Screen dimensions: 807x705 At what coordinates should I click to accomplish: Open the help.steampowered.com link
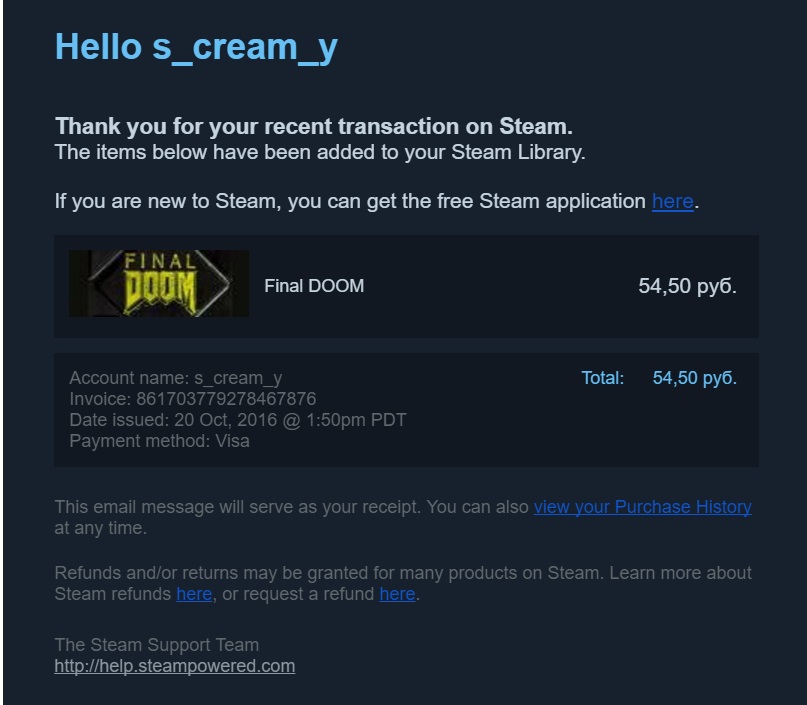click(x=174, y=666)
